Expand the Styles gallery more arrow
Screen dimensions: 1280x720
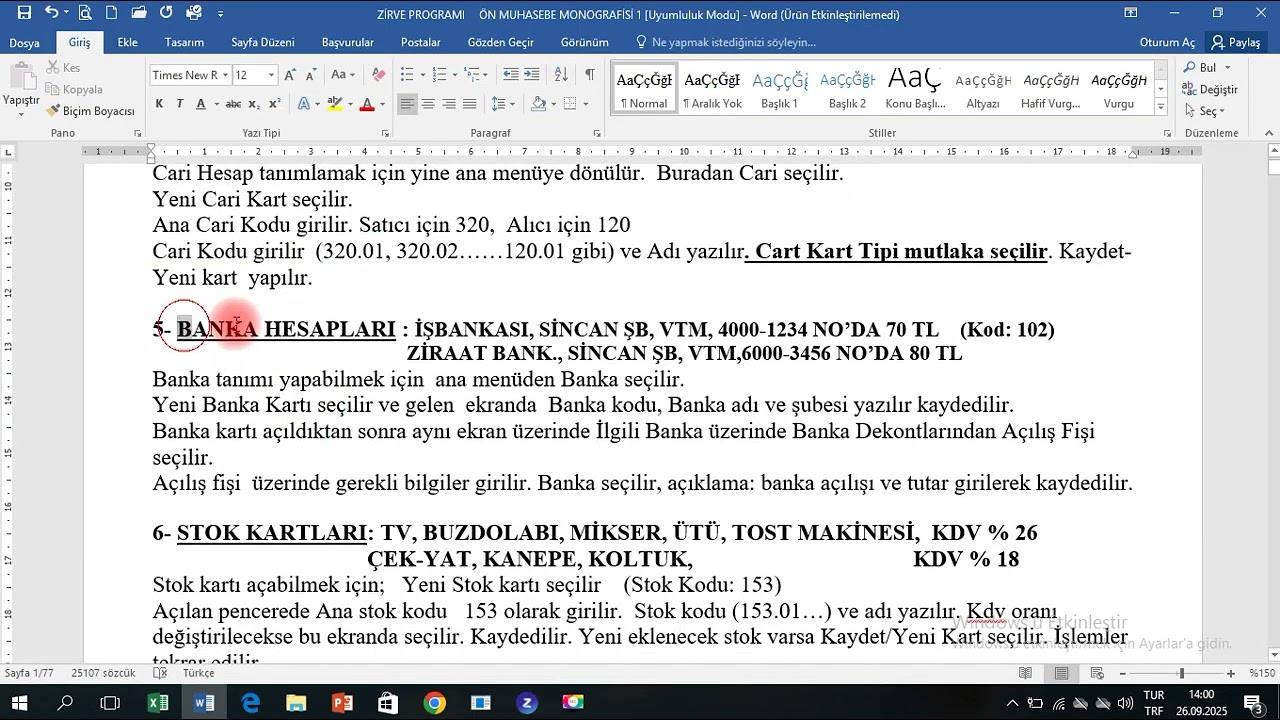[x=1161, y=106]
